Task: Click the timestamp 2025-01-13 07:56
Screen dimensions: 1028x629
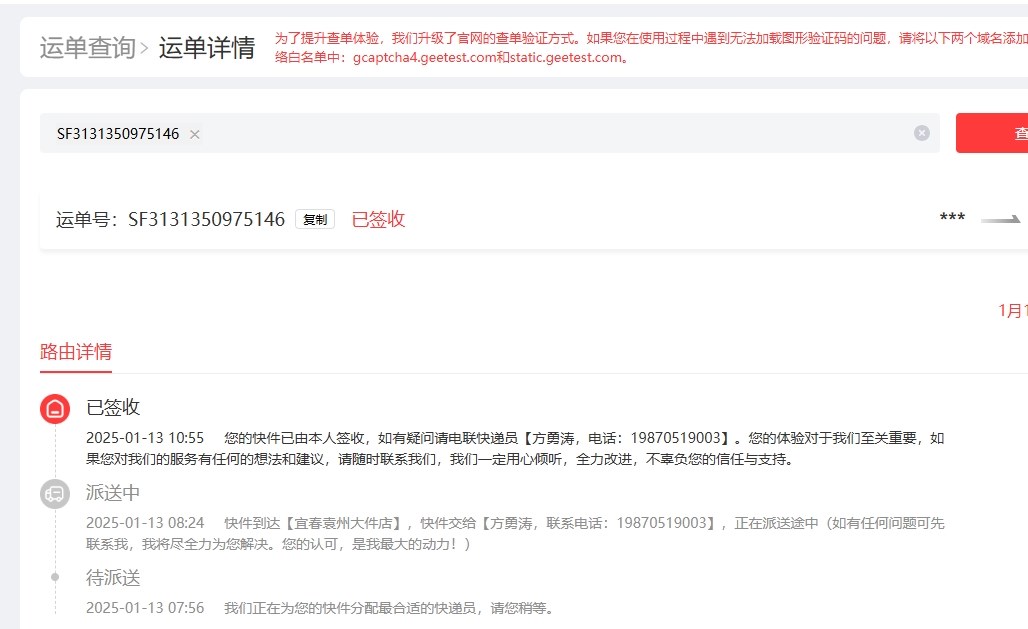Action: 145,608
